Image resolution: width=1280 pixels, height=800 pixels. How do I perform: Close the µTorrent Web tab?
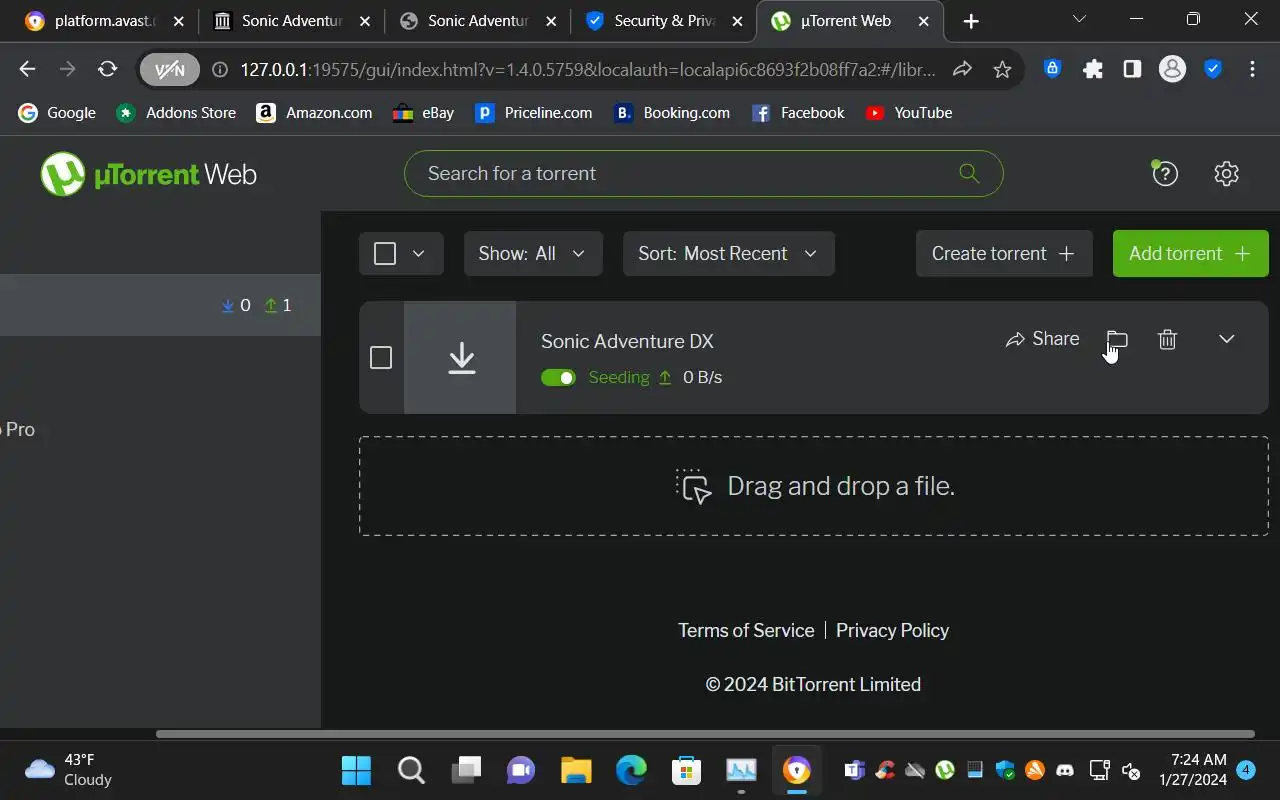coord(923,21)
